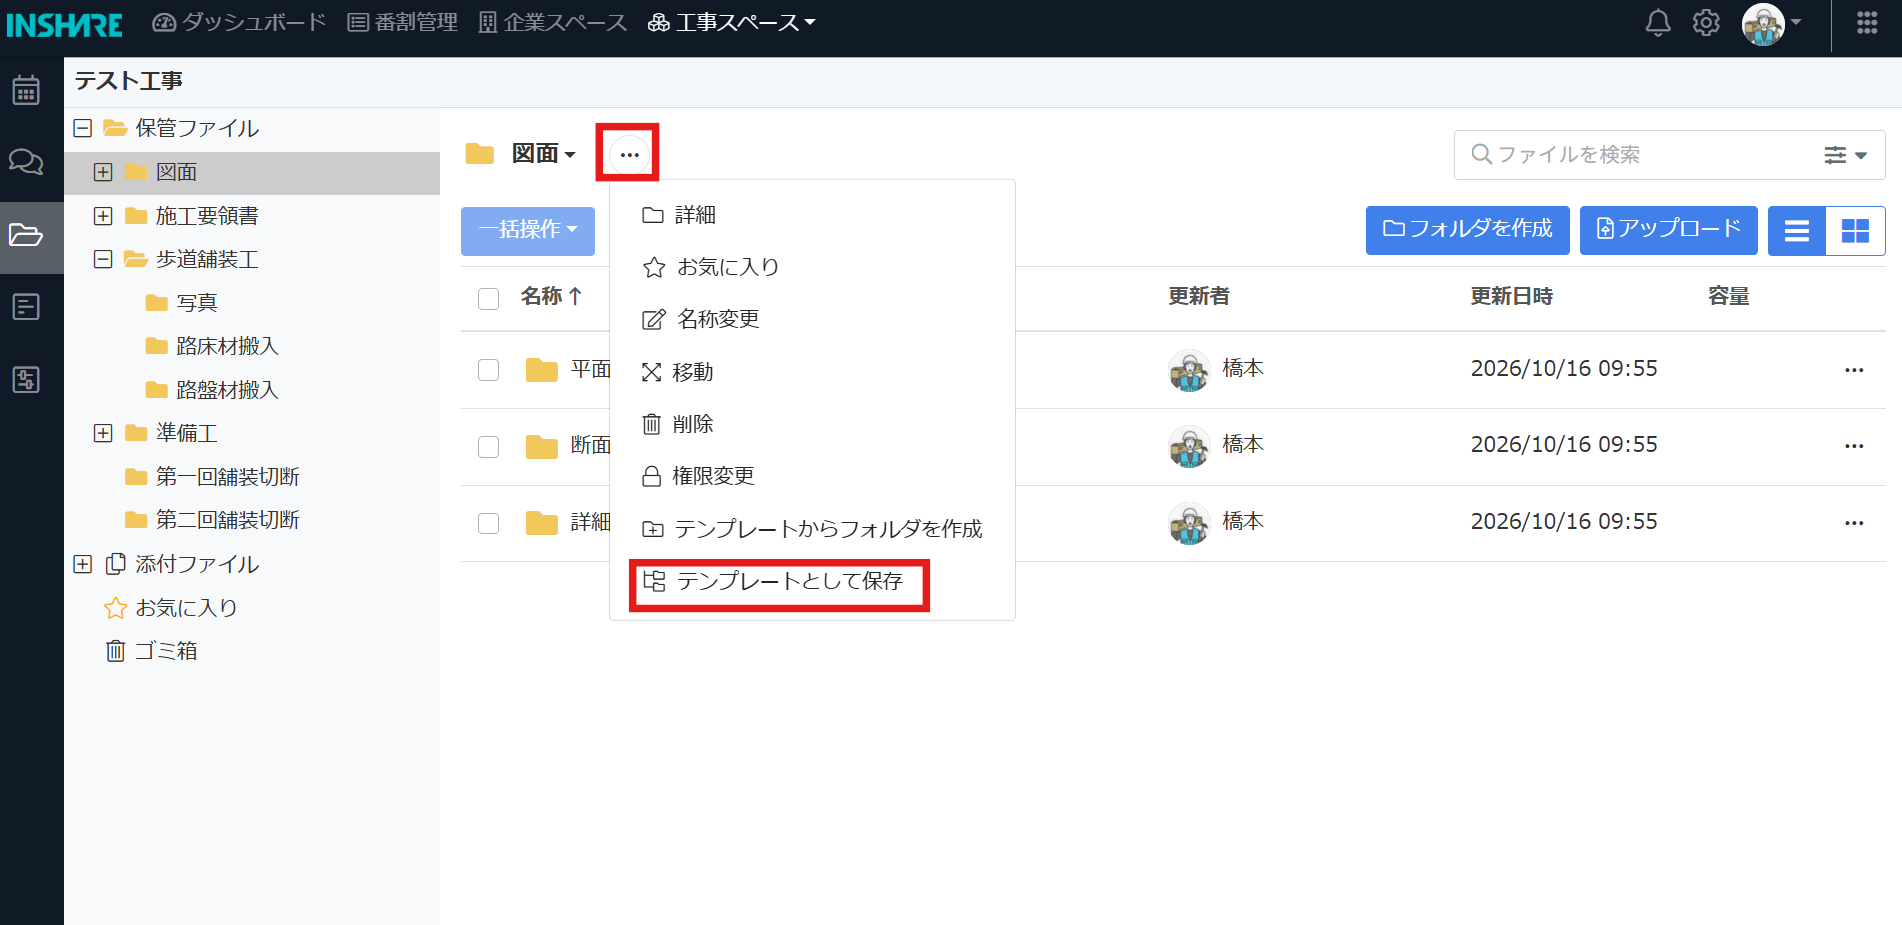Open search filter options dropdown
This screenshot has width=1902, height=925.
click(x=1845, y=155)
